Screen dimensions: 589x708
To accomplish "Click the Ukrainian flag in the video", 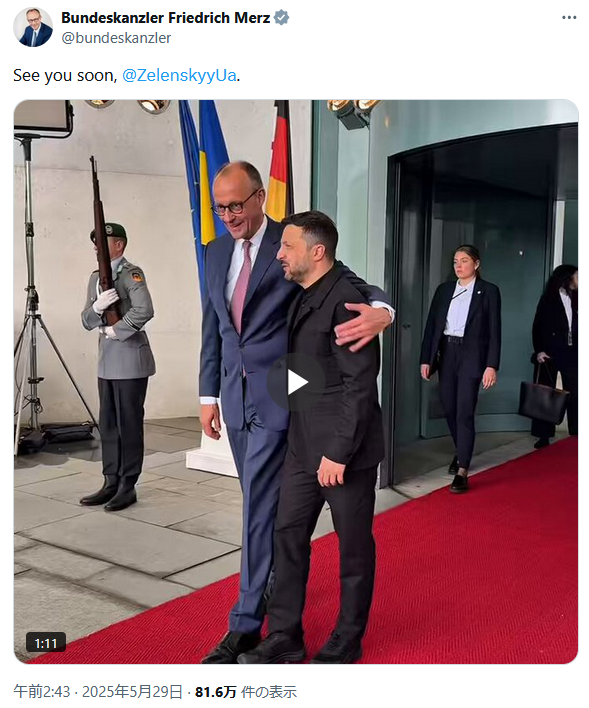I will (x=210, y=172).
